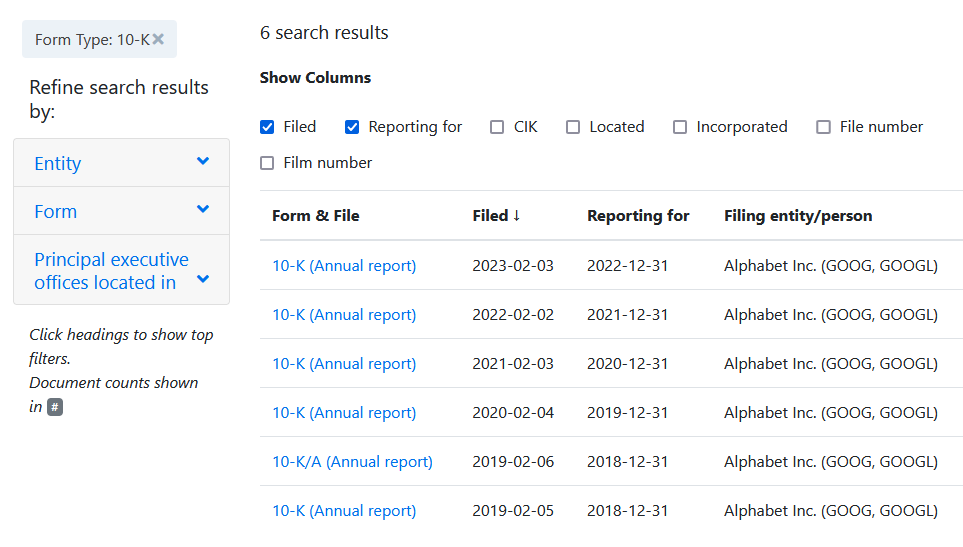Click reporting date 2022-12-31

(x=628, y=266)
